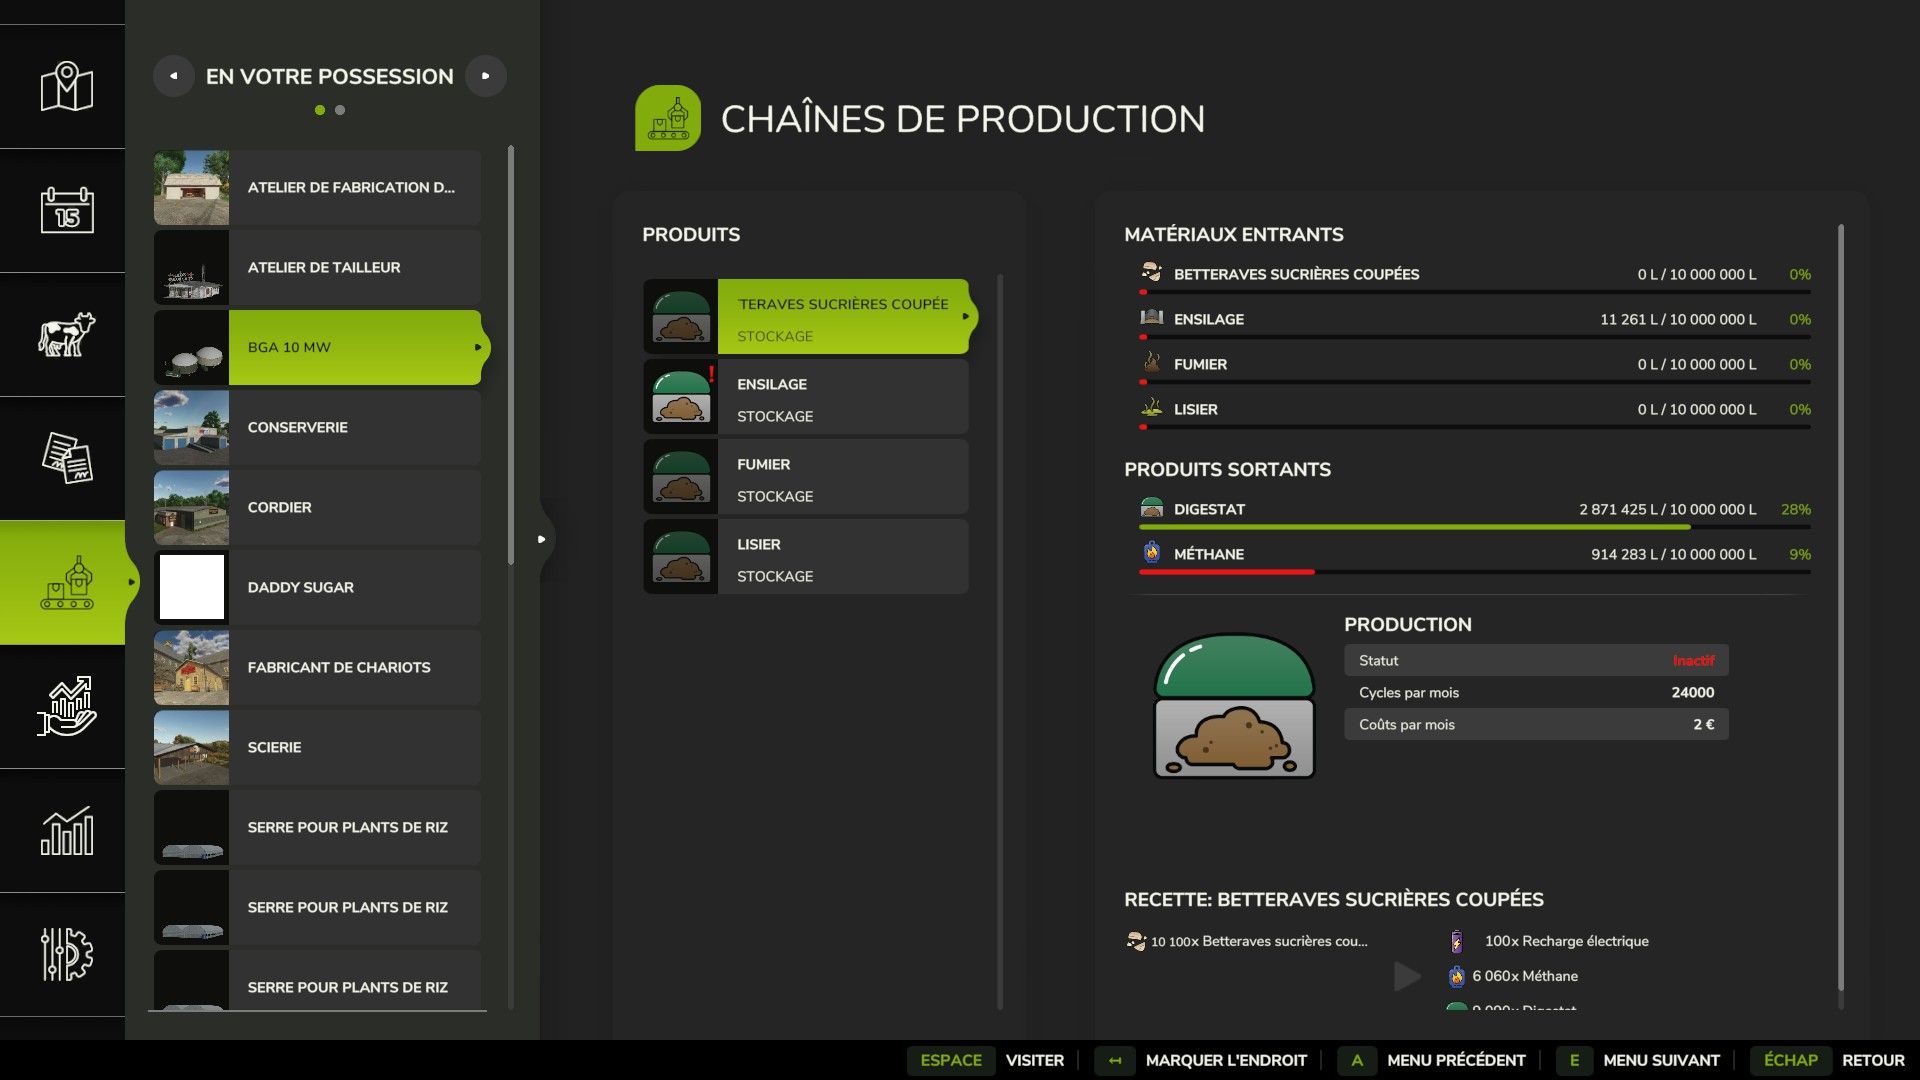Screen dimensions: 1920x1080
Task: Select second page indicator dot
Action: point(340,110)
